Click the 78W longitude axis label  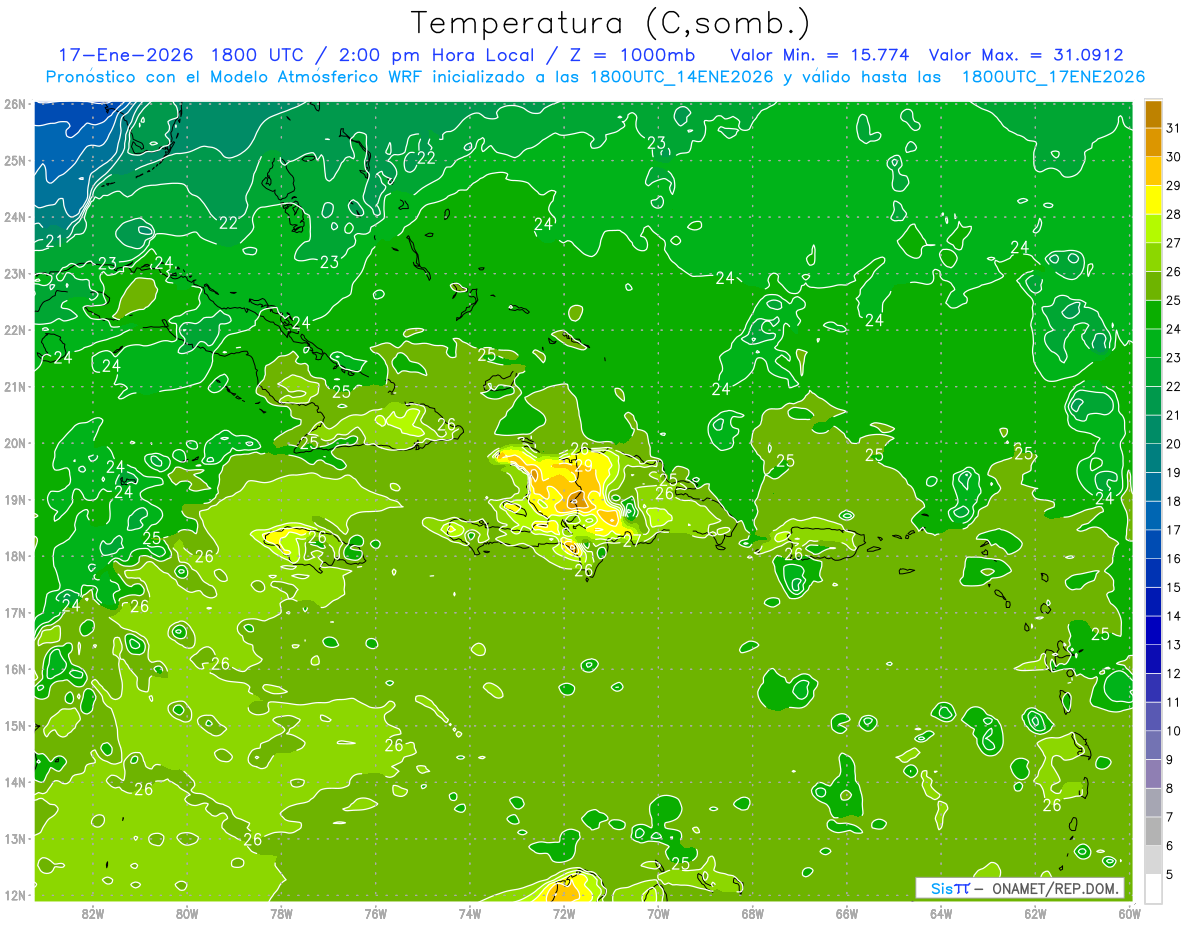[281, 913]
